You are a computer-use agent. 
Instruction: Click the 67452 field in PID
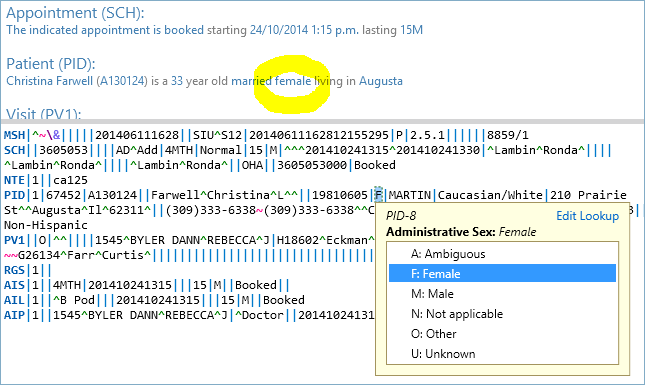pos(63,195)
